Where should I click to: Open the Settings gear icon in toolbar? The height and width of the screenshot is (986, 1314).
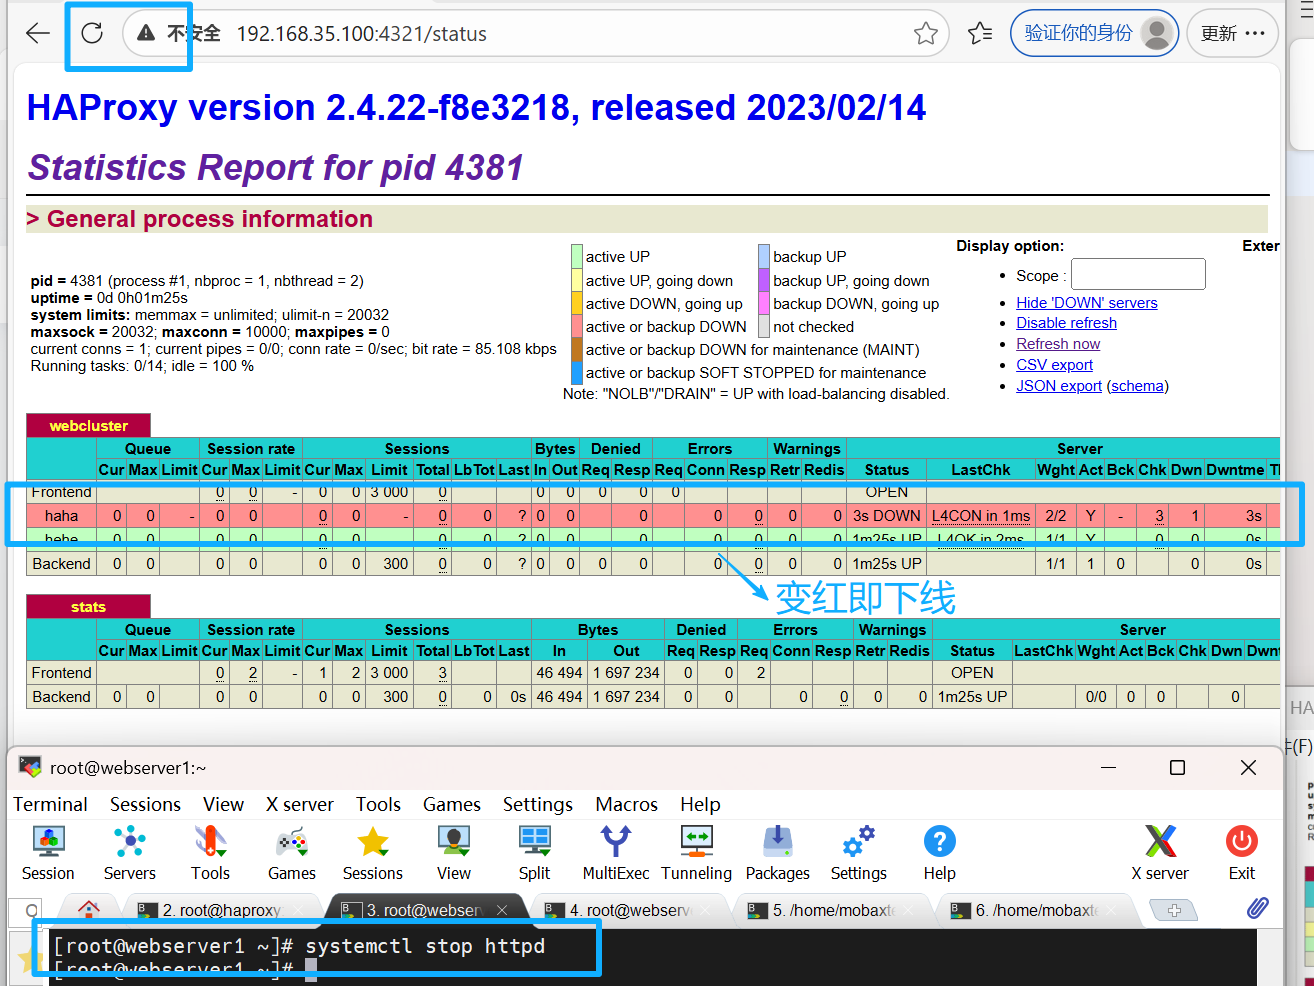pyautogui.click(x=859, y=842)
